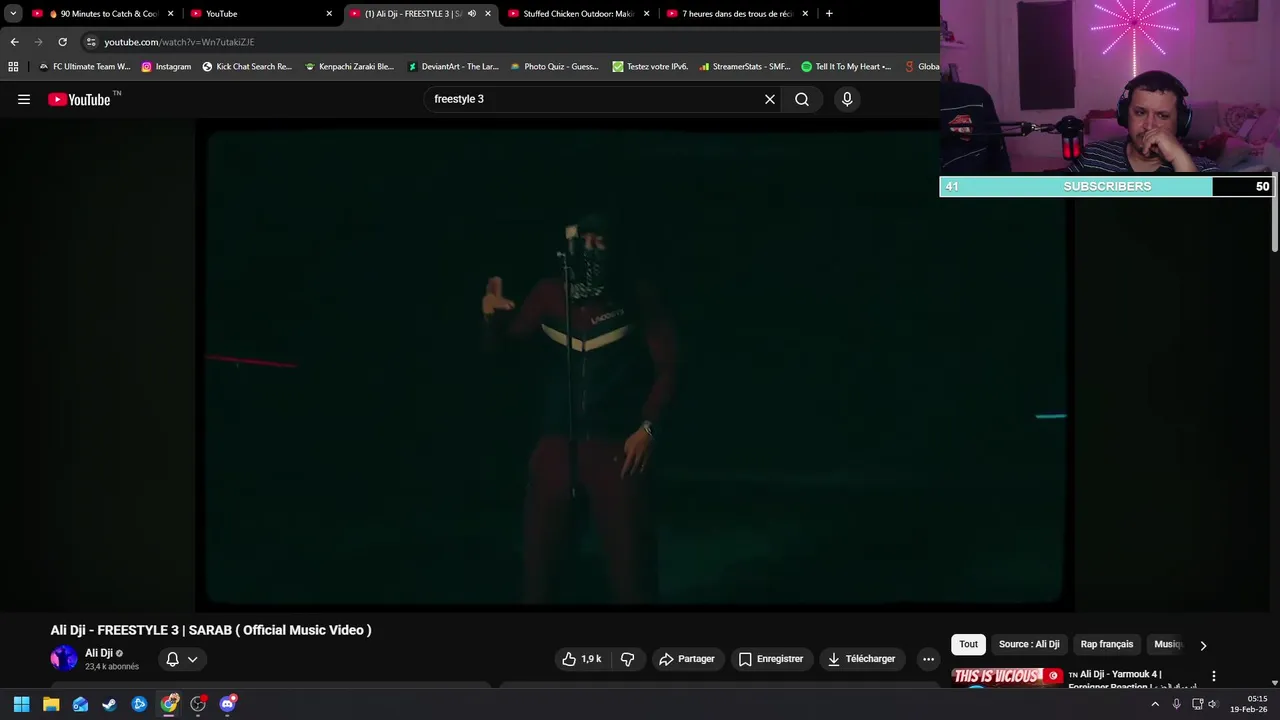Viewport: 1280px width, 720px height.
Task: Like the video with thumbs up
Action: (x=581, y=659)
